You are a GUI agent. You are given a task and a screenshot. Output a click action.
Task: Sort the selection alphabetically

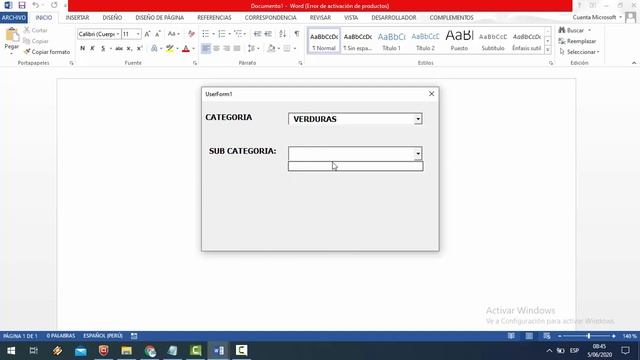click(282, 34)
